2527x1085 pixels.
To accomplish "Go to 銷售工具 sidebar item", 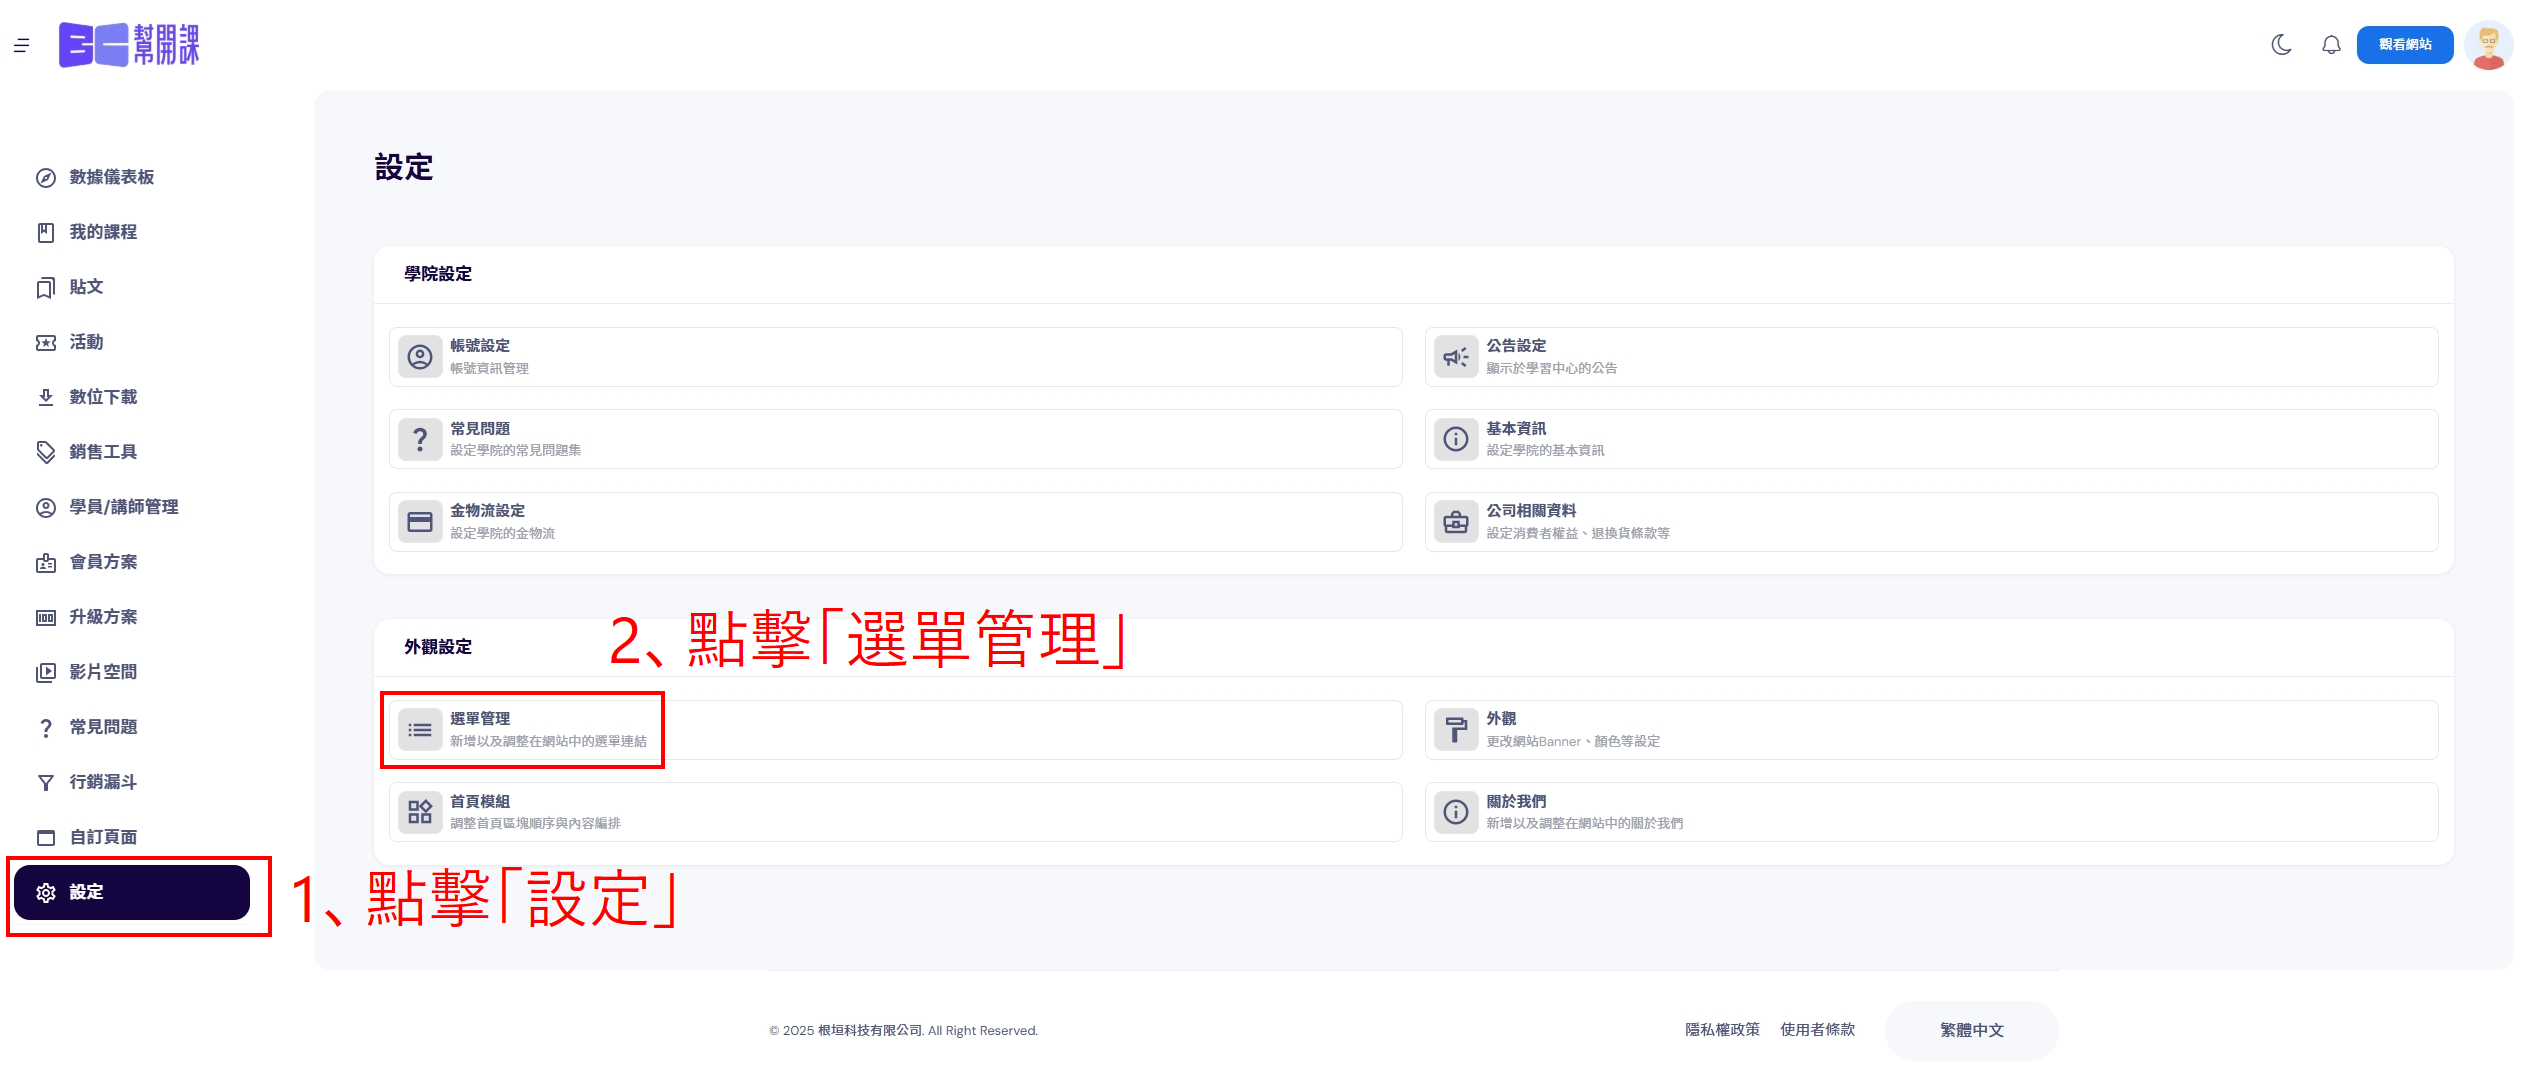I will pos(103,452).
